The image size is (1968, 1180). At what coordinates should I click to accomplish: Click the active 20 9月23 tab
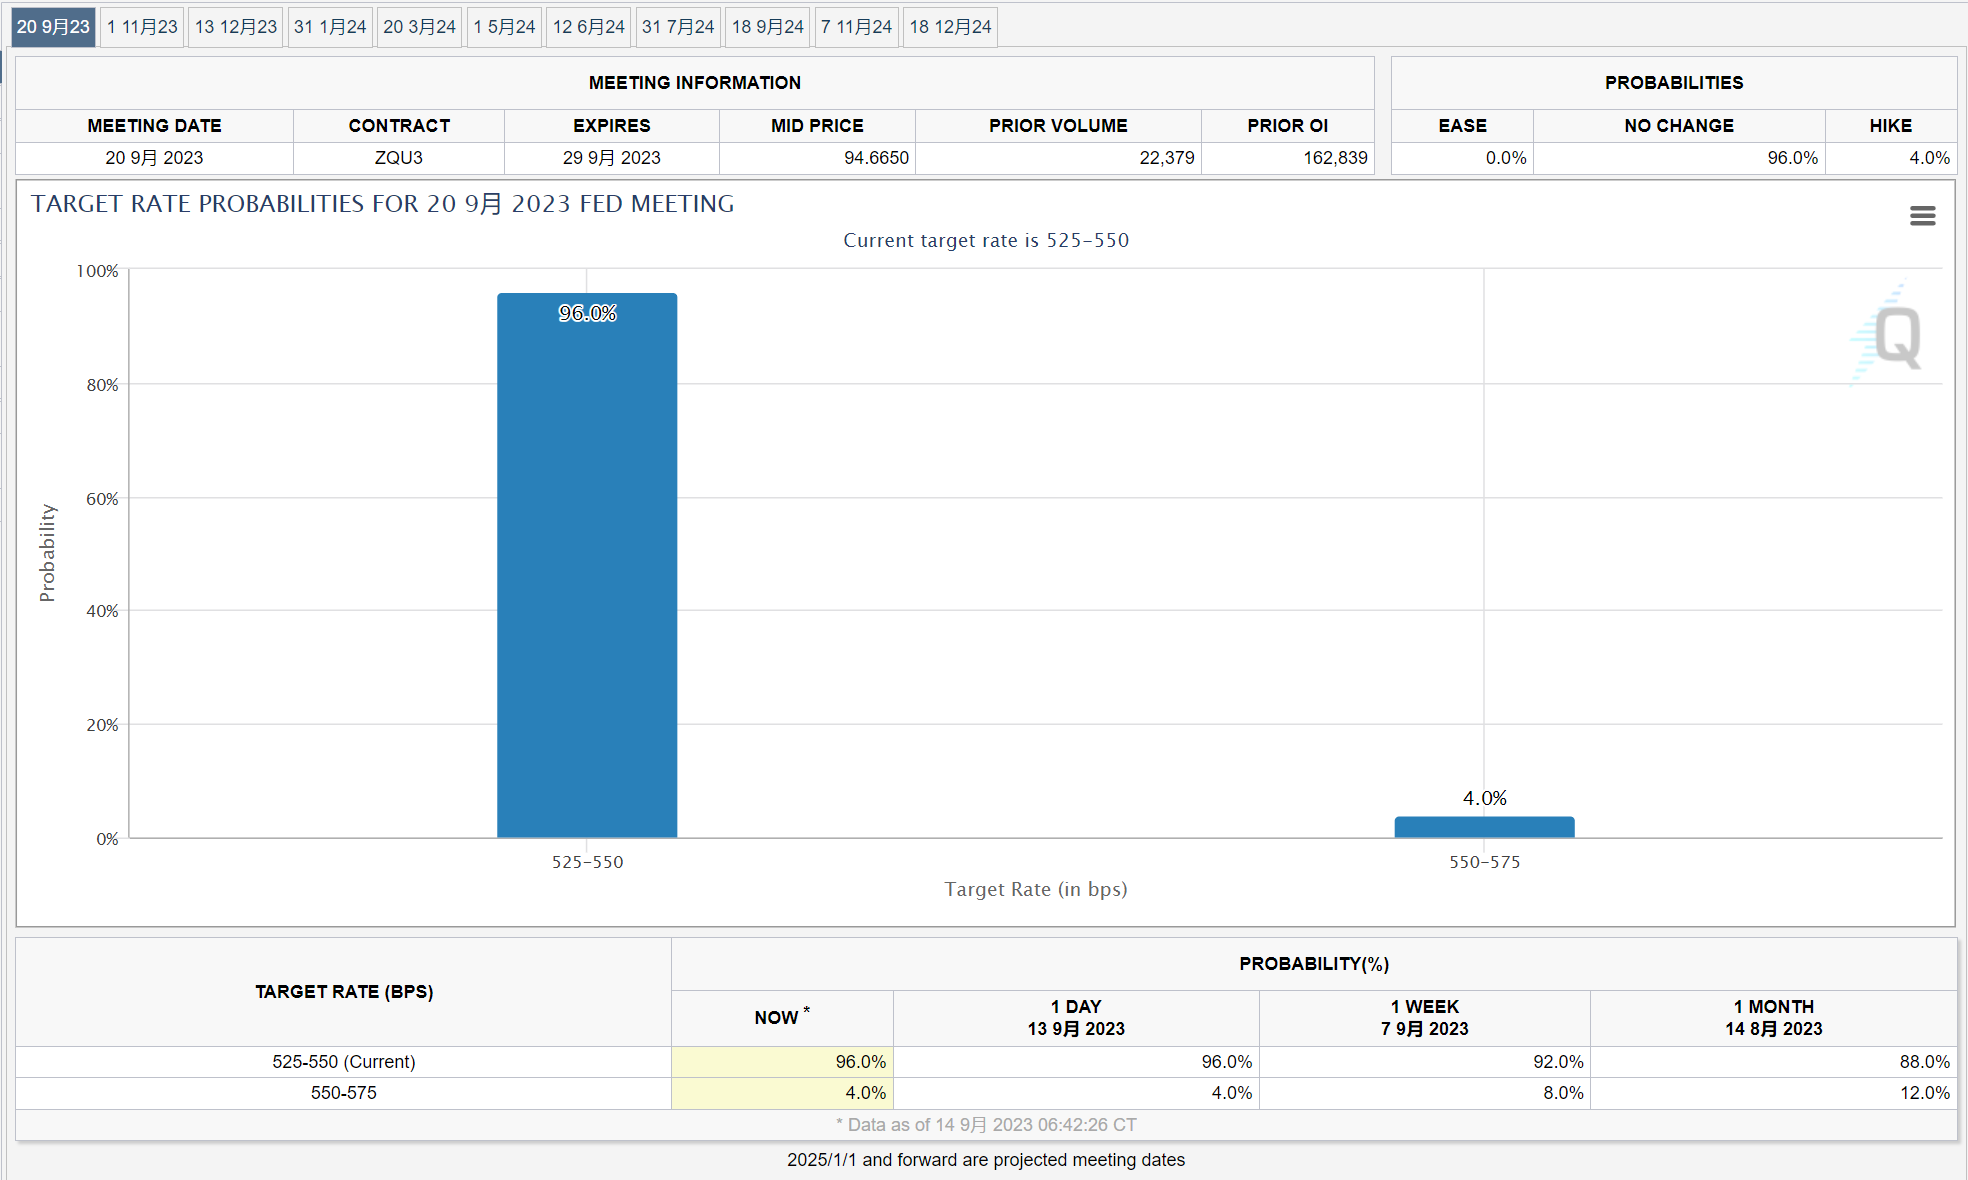[x=53, y=27]
